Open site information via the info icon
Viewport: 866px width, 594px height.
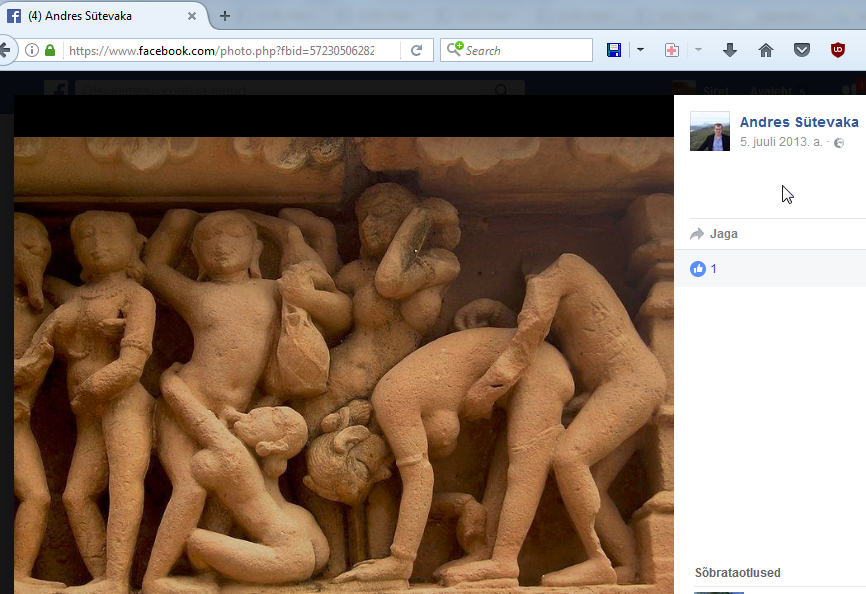(32, 50)
